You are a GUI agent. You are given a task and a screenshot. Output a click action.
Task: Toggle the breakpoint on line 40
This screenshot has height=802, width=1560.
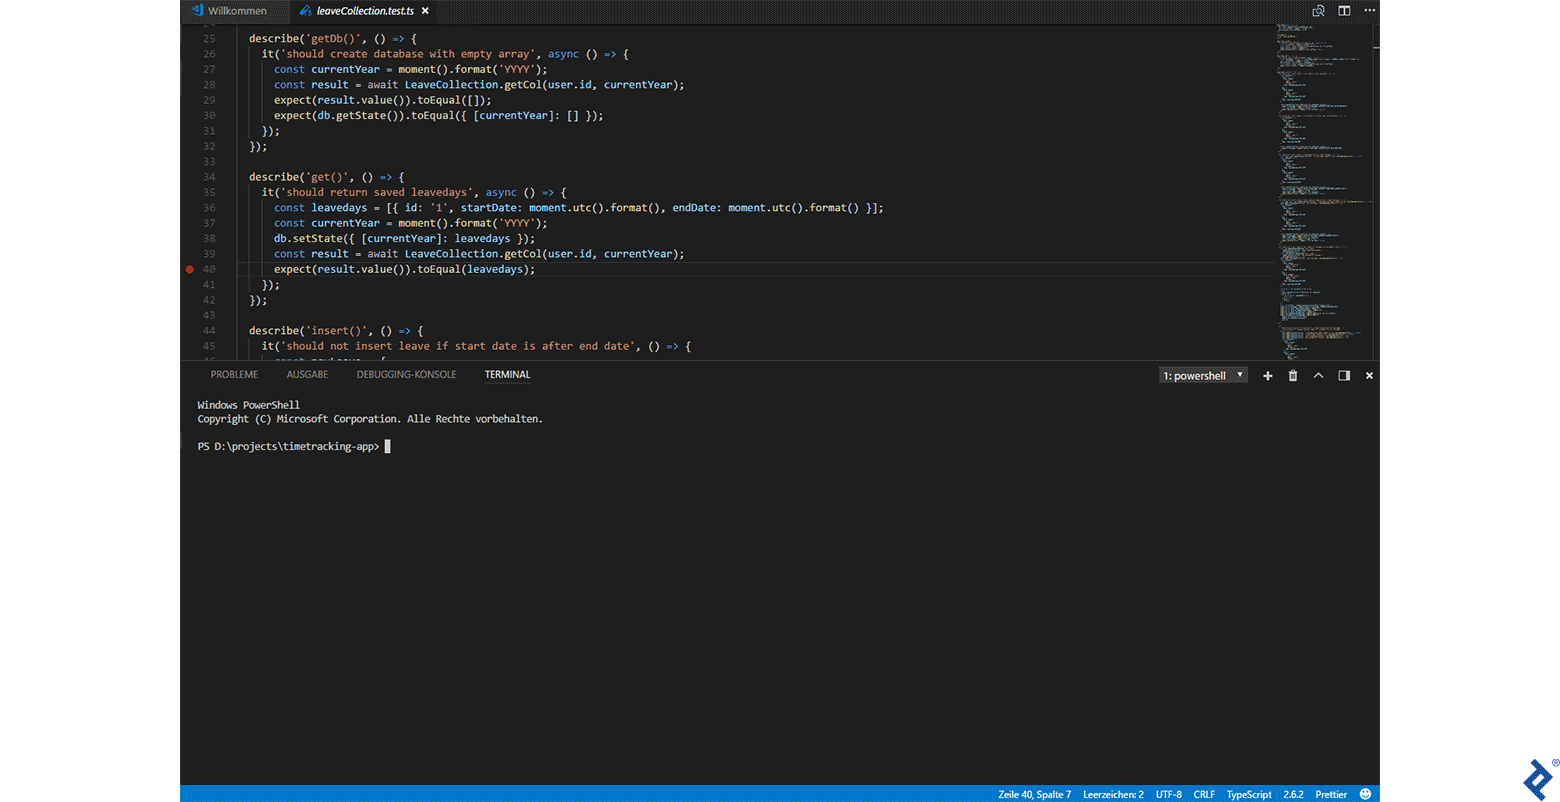point(190,269)
